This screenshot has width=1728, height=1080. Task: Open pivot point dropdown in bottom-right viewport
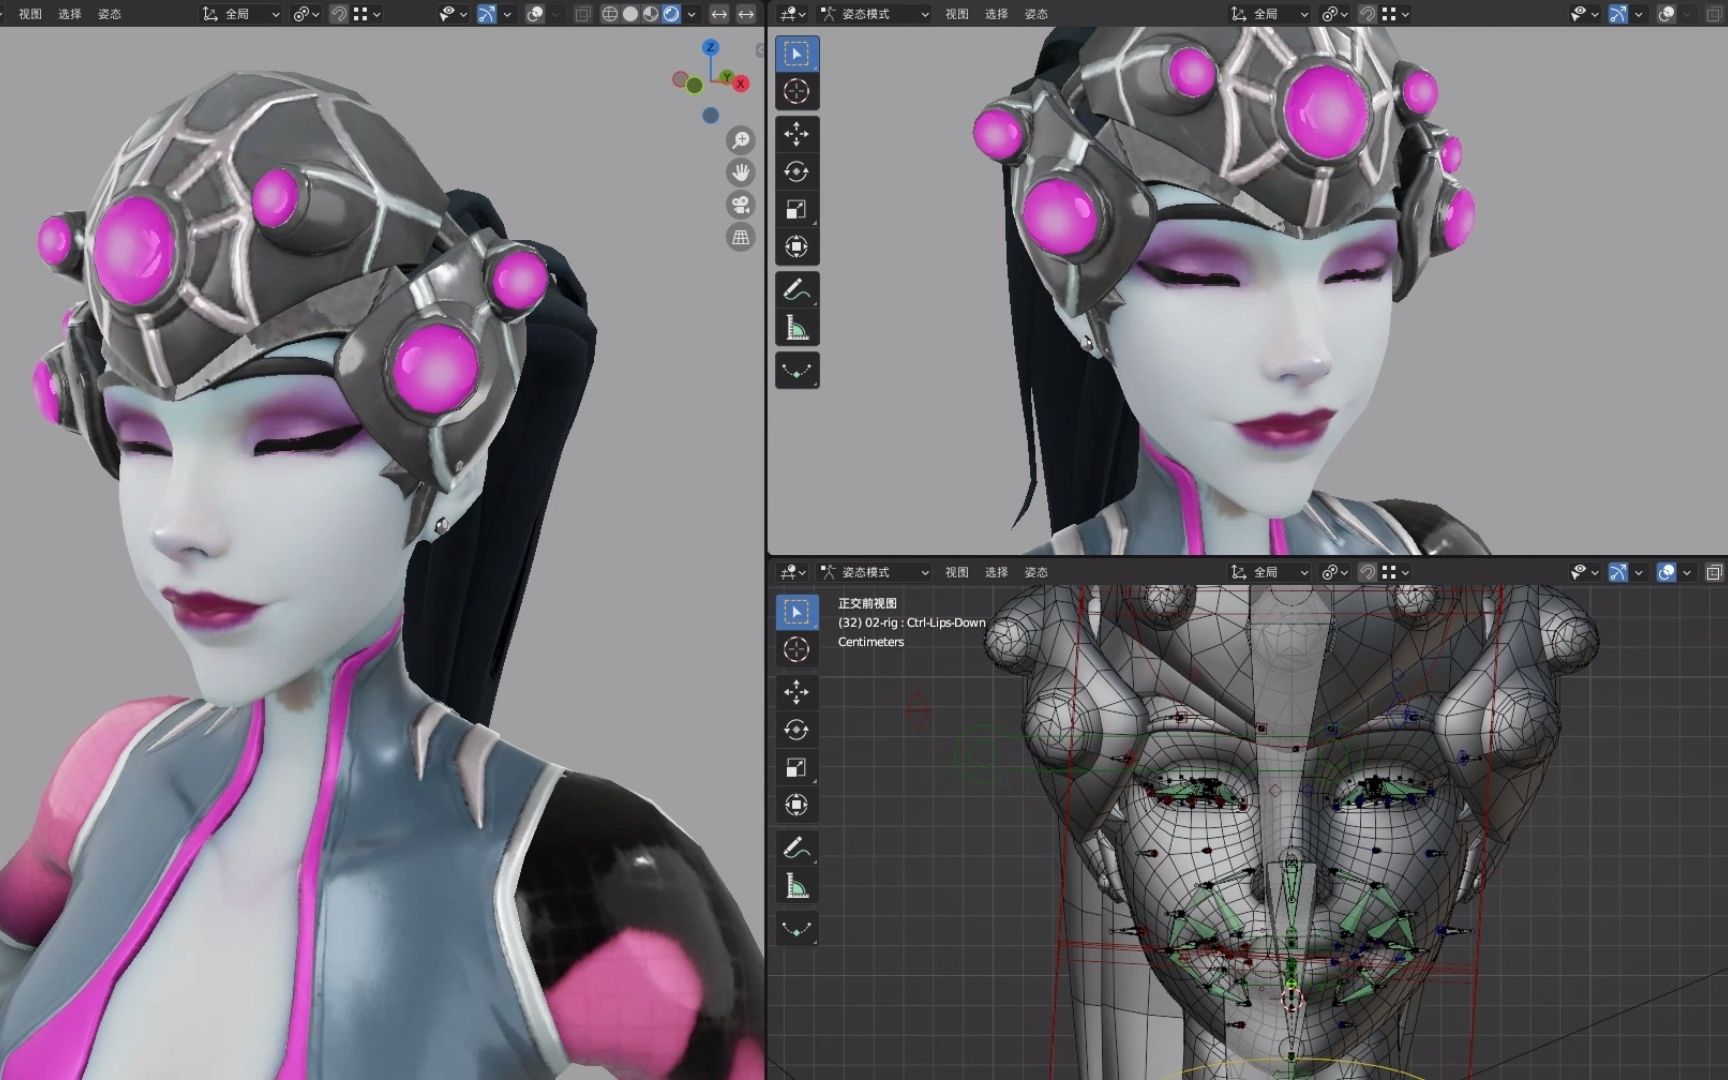tap(1335, 572)
